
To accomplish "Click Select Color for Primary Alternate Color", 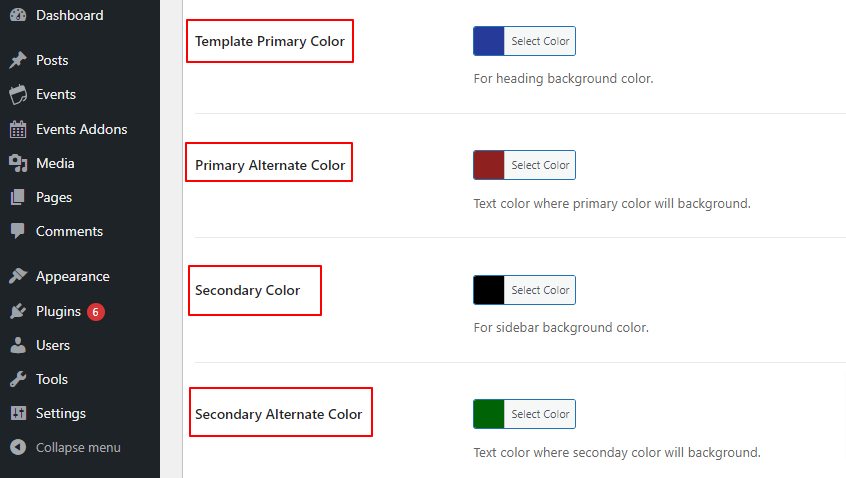I will tap(540, 165).
